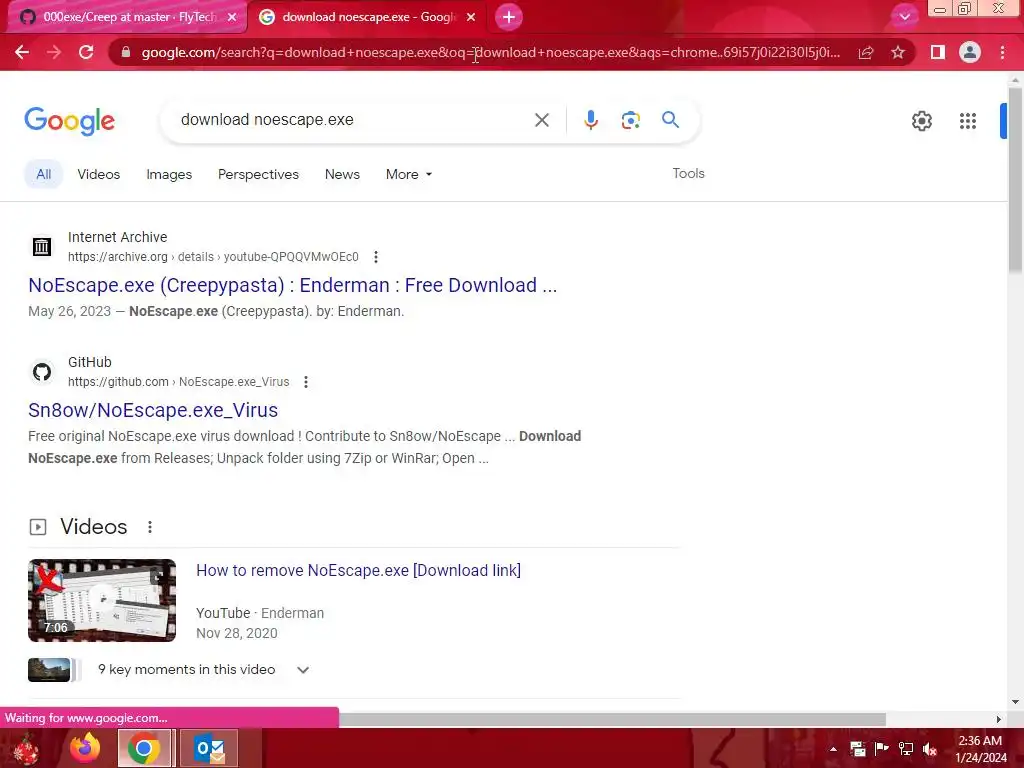
Task: Click the github.com NoEscape.exe_Virus breadcrumb
Action: tap(178, 381)
